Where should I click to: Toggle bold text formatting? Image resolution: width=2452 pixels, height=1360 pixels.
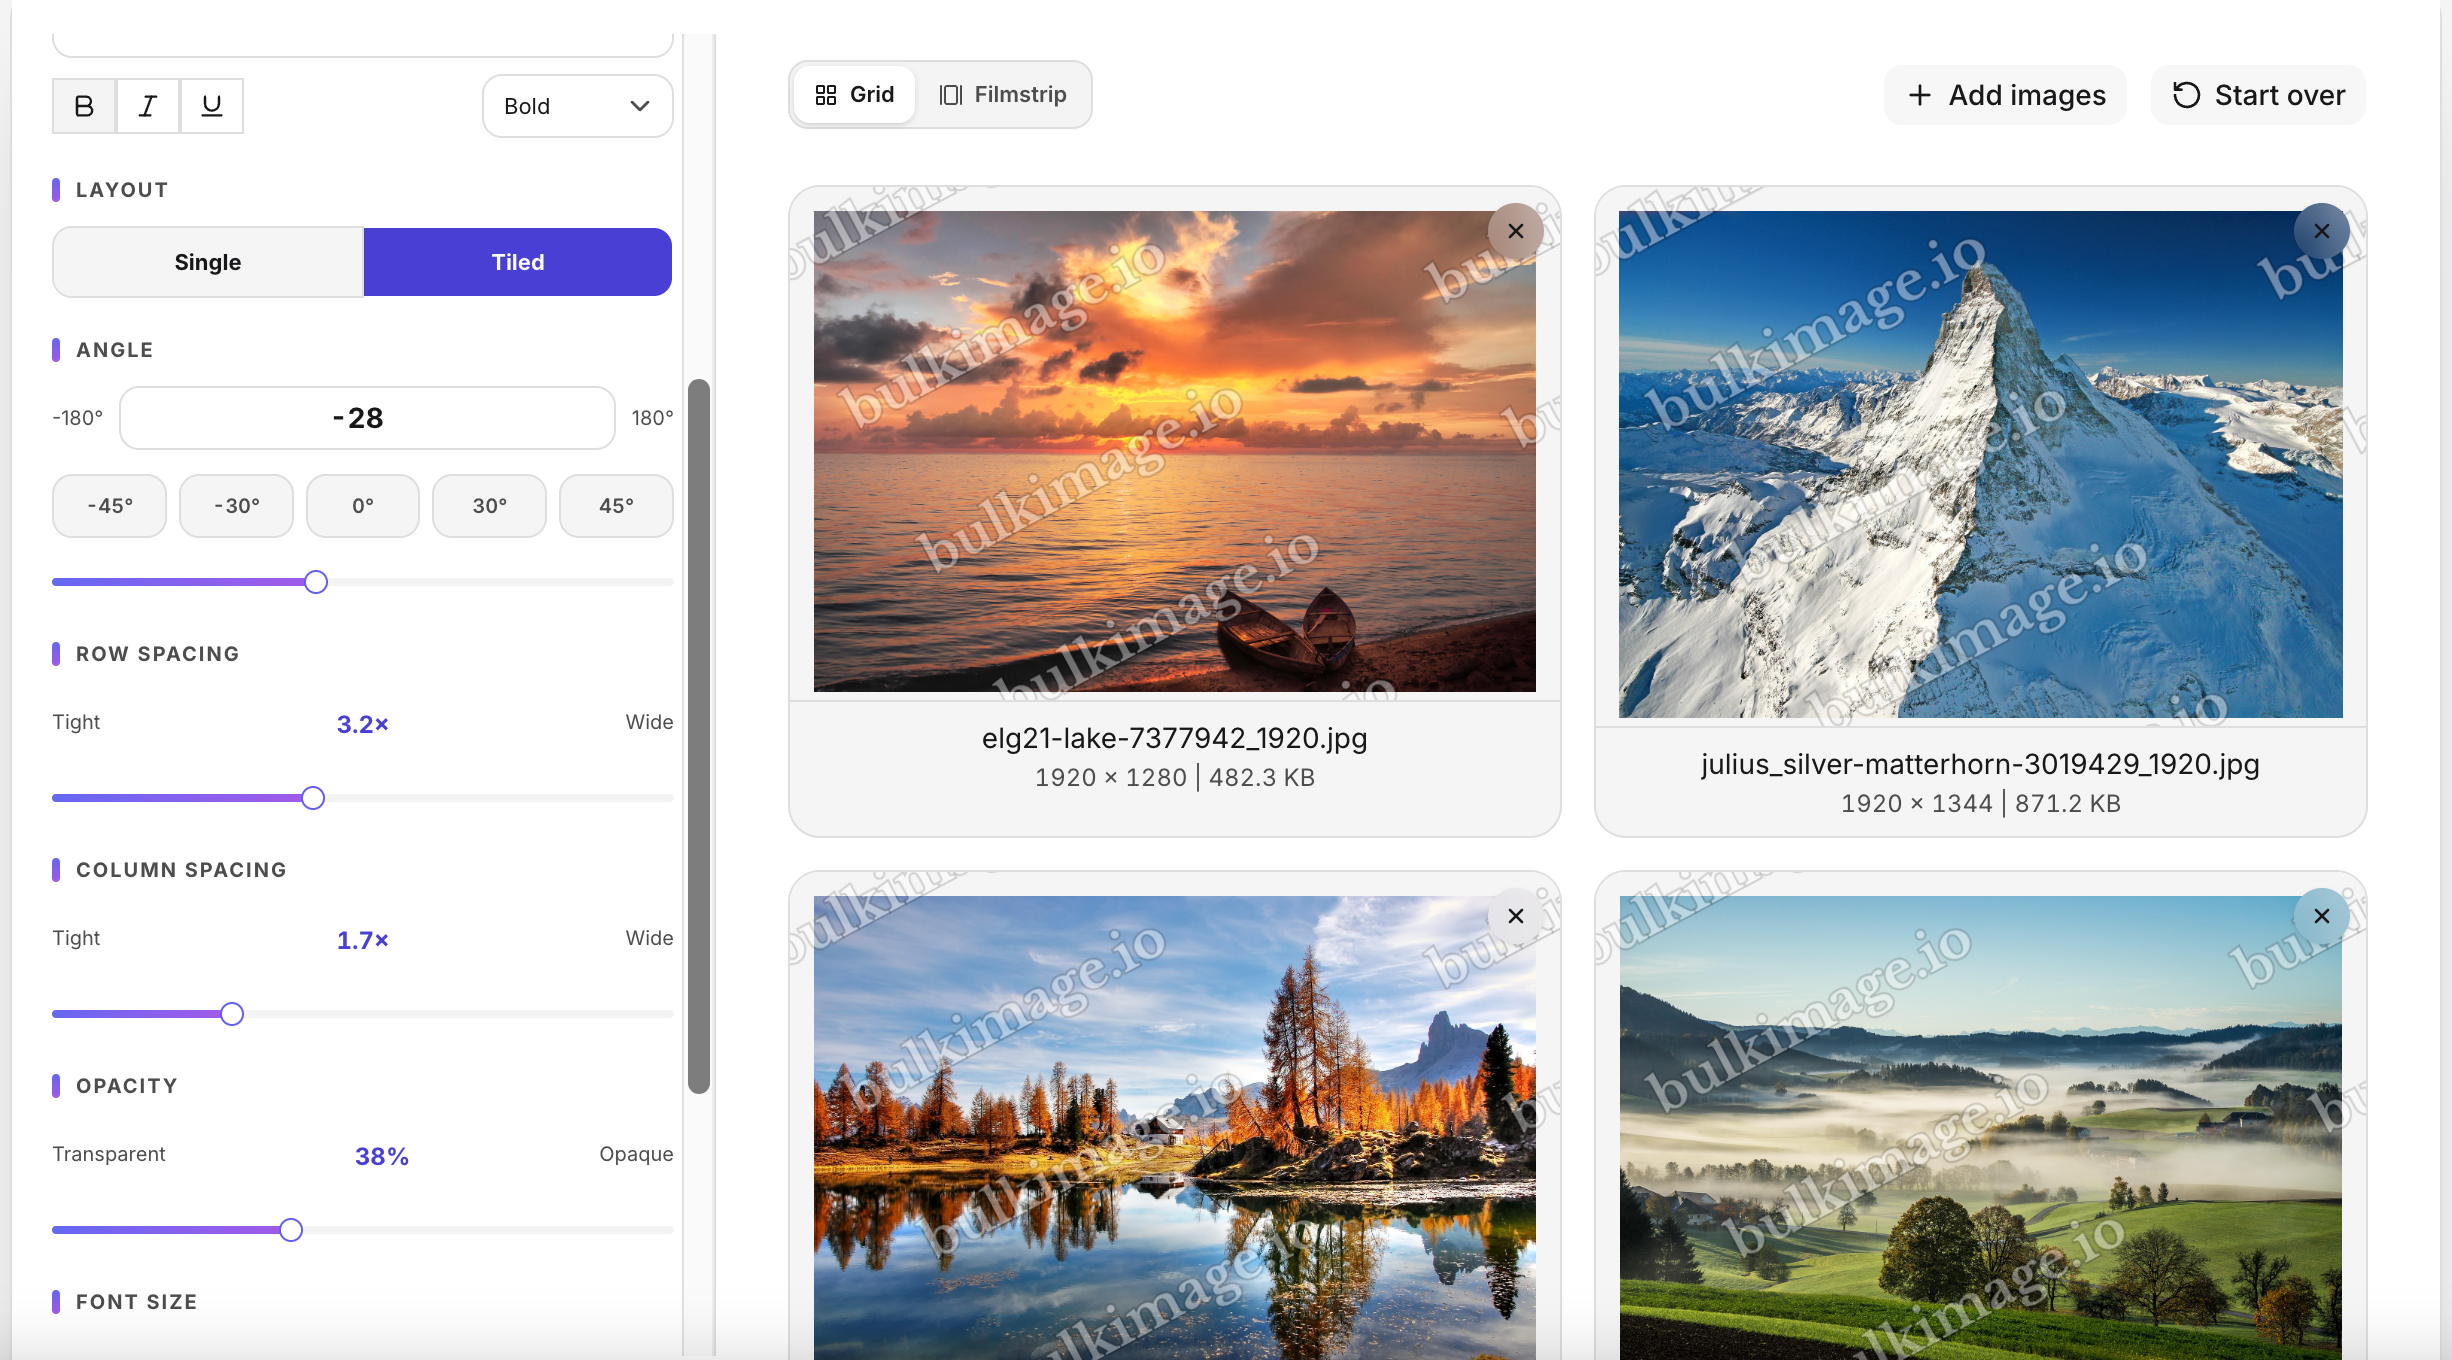click(84, 106)
